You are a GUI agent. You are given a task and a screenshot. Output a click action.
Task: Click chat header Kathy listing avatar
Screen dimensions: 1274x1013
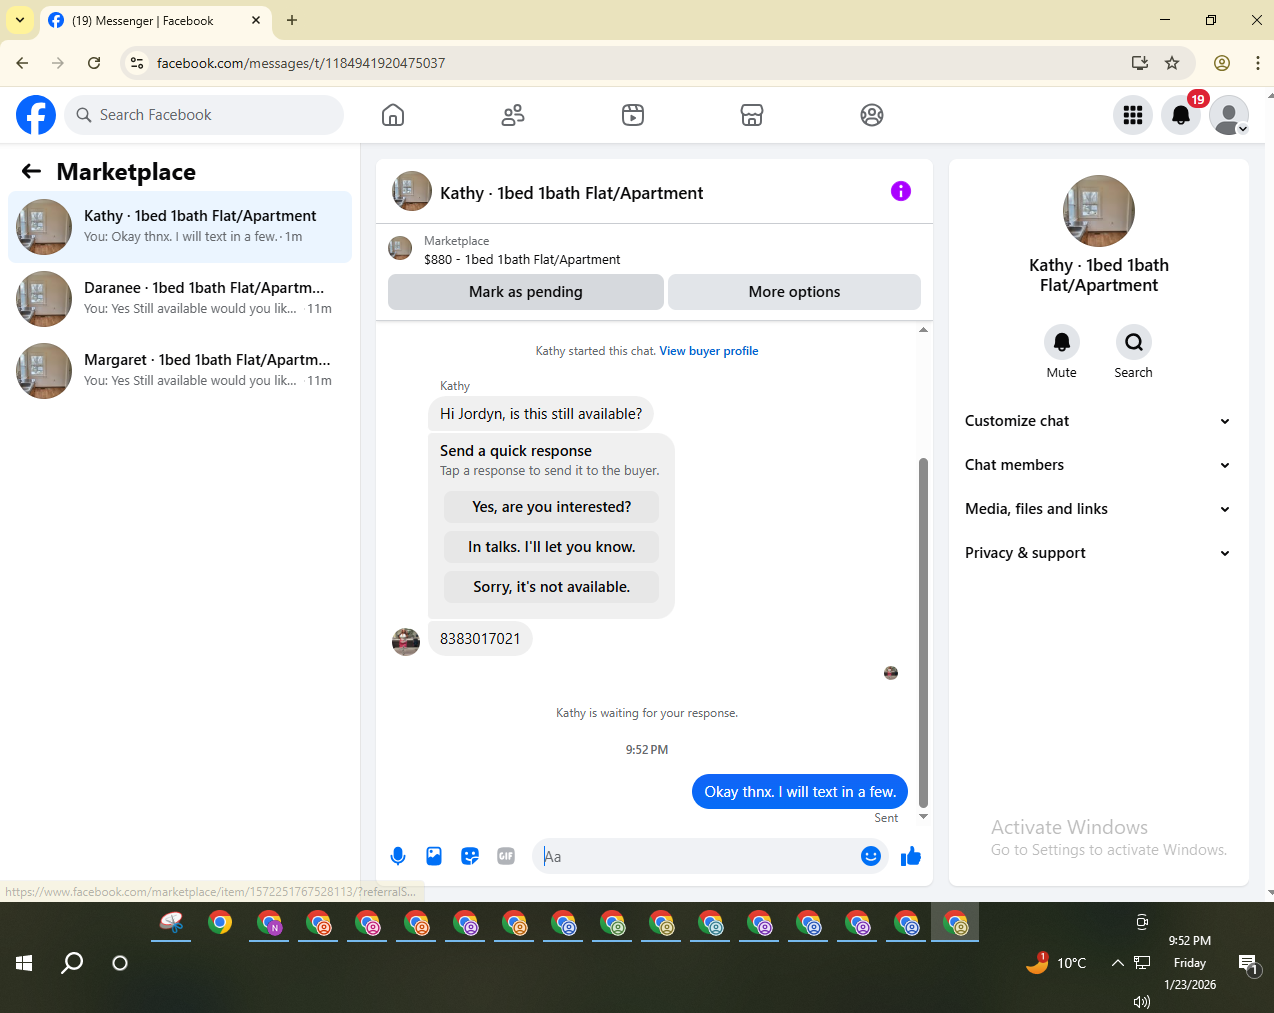(x=412, y=191)
